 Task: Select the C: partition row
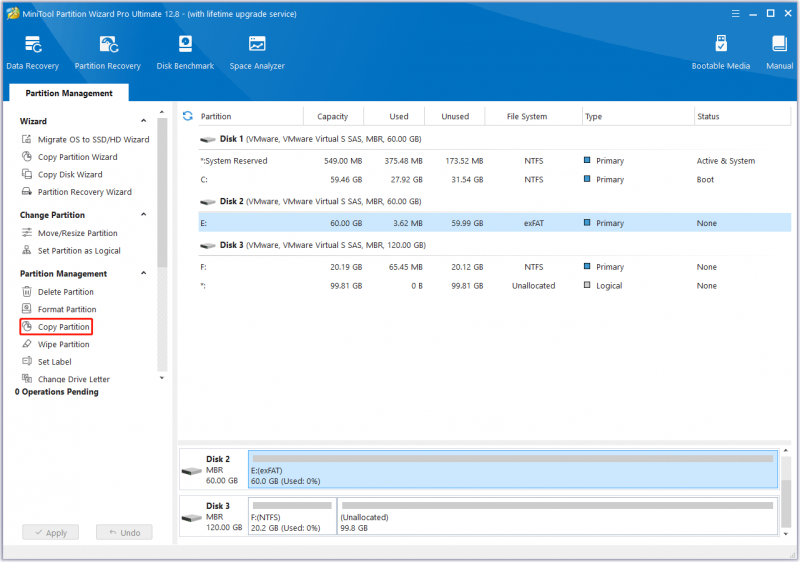494,180
